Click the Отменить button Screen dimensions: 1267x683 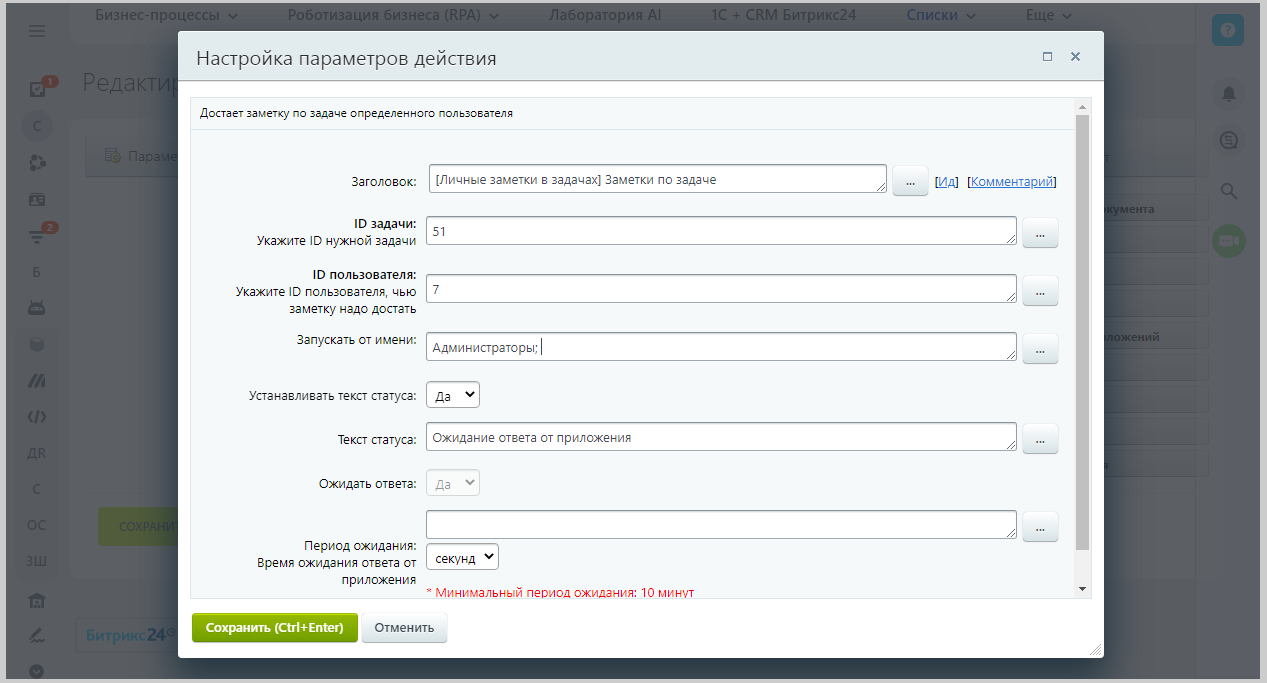(x=404, y=628)
